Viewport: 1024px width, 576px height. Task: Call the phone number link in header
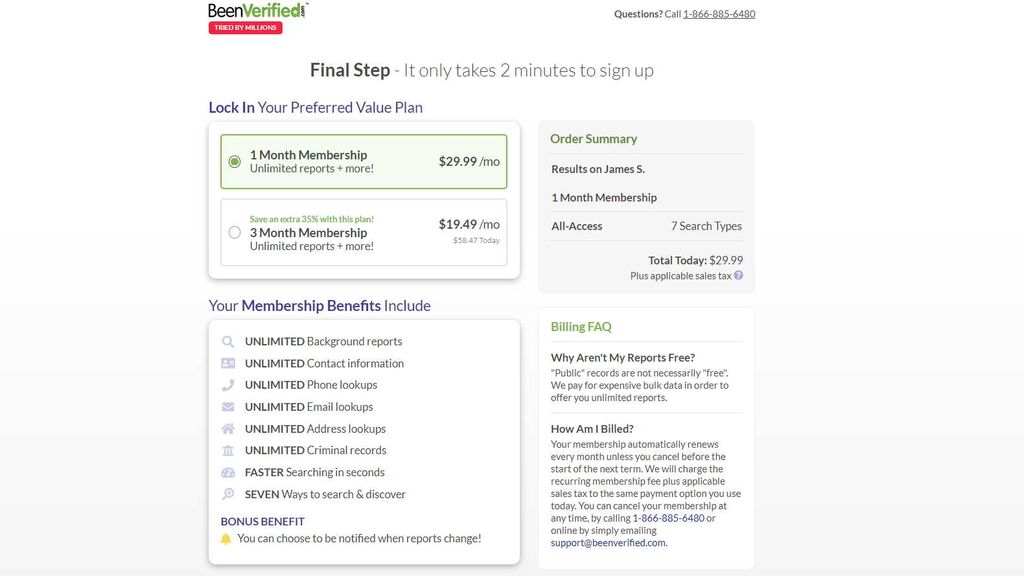point(719,14)
